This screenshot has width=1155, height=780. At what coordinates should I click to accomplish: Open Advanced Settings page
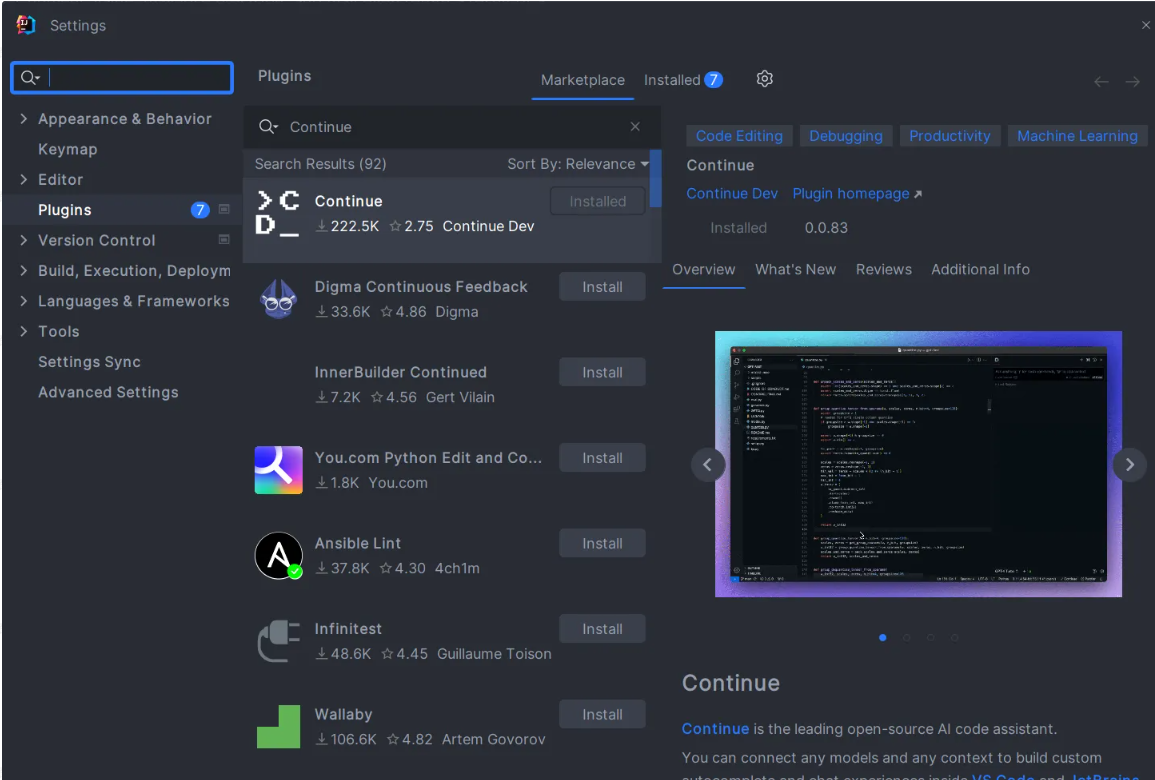tap(108, 392)
